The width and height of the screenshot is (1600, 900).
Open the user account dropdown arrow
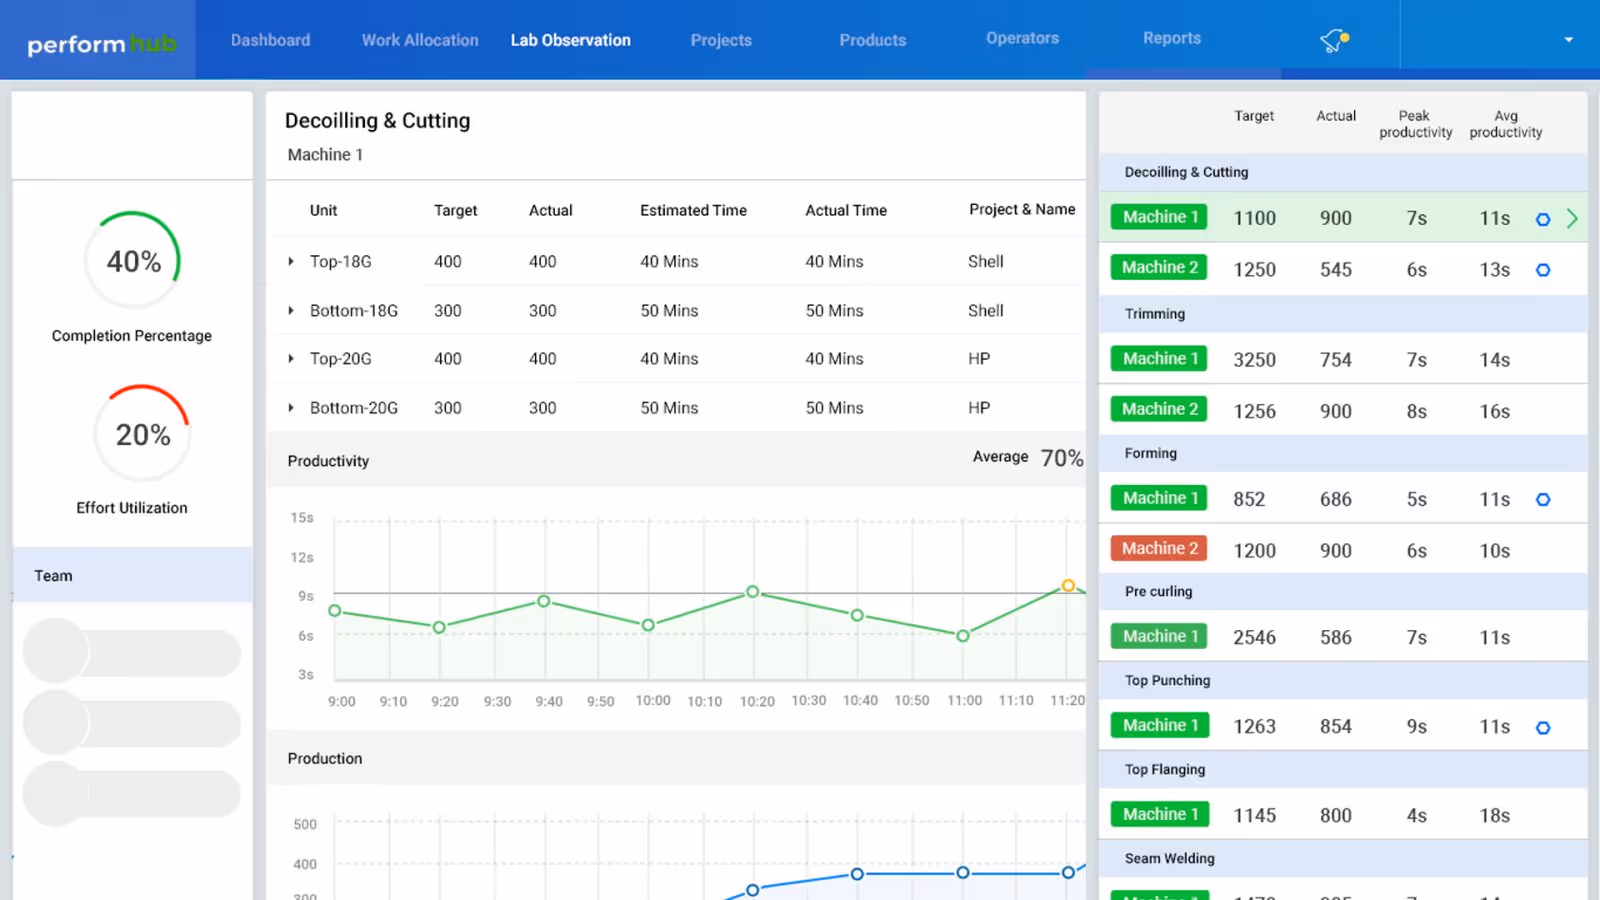click(x=1568, y=40)
